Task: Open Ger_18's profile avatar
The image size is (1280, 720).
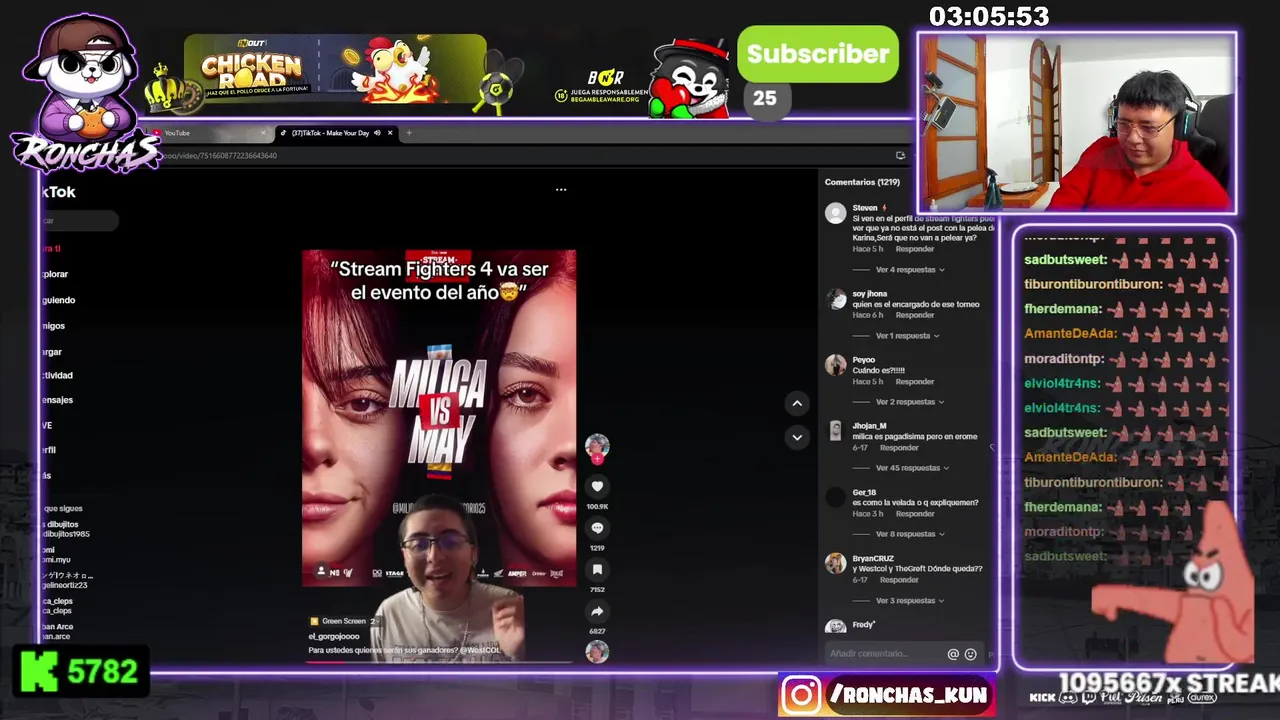Action: [x=835, y=497]
